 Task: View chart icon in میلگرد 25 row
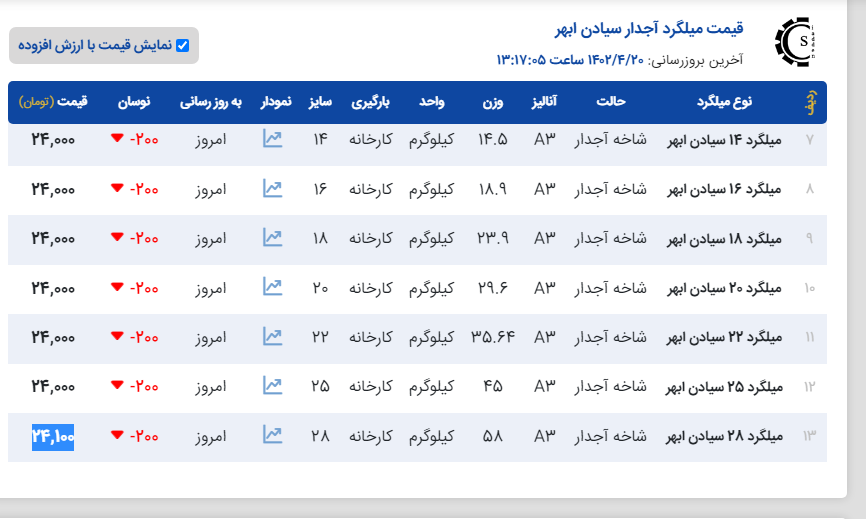pos(272,385)
